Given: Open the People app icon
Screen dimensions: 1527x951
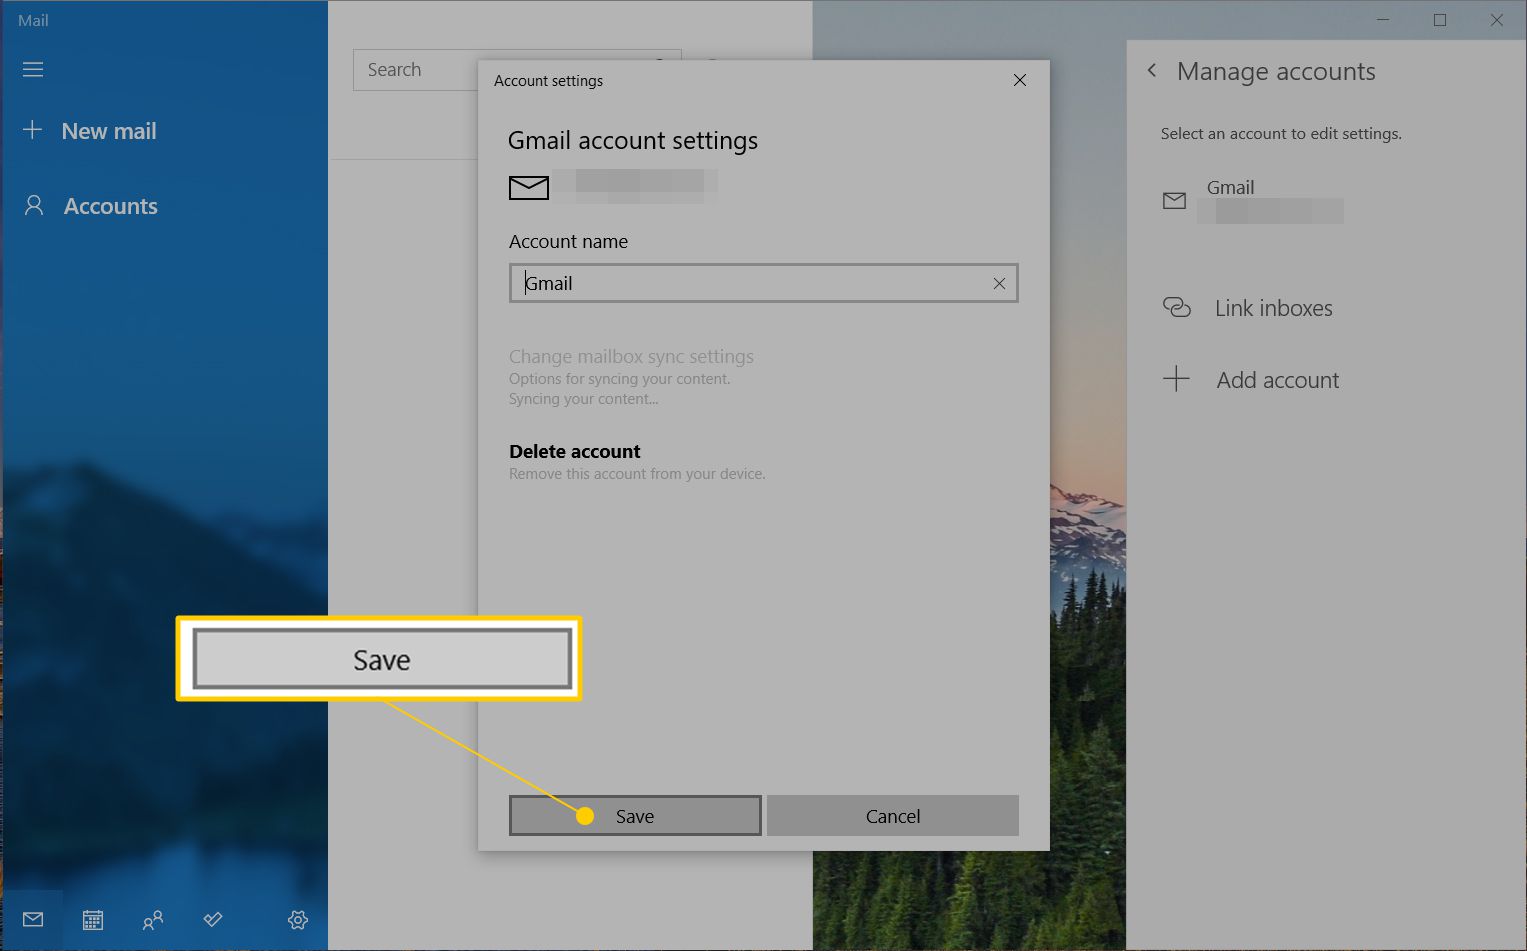Looking at the screenshot, I should click(153, 920).
